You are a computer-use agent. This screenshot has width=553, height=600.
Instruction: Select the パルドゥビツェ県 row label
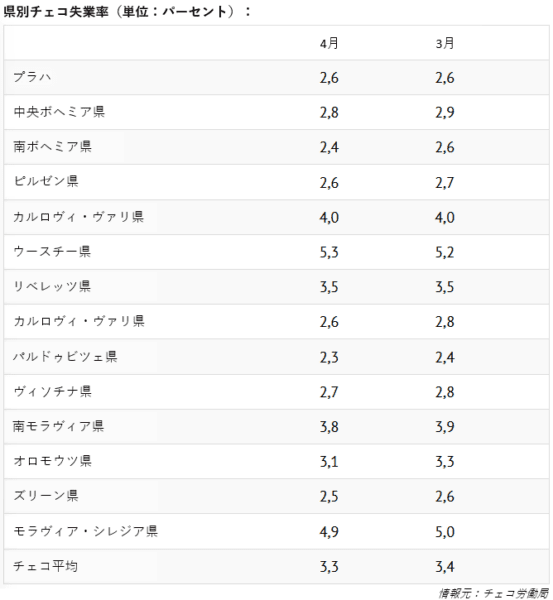(65, 357)
